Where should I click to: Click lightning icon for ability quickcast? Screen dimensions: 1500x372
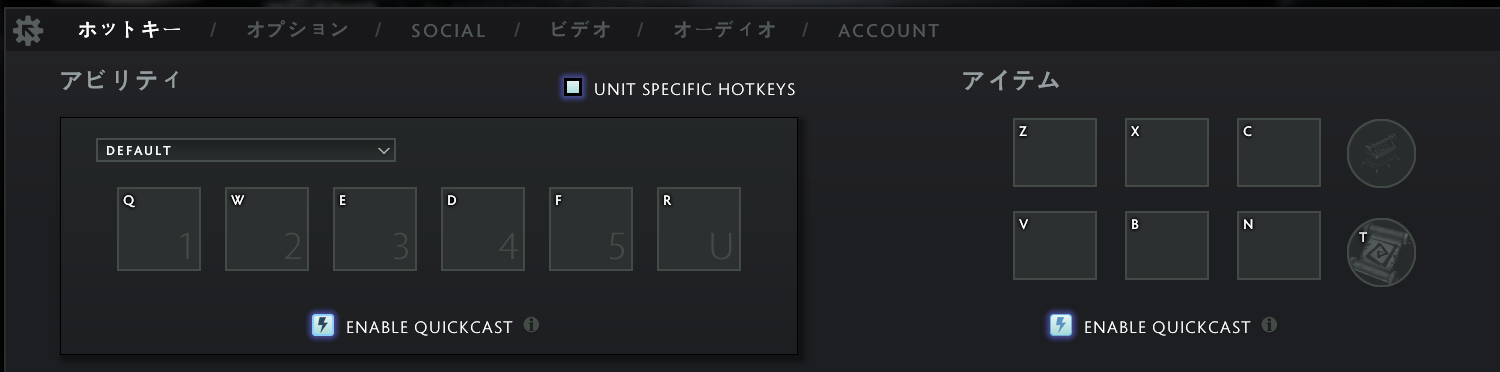pos(323,325)
